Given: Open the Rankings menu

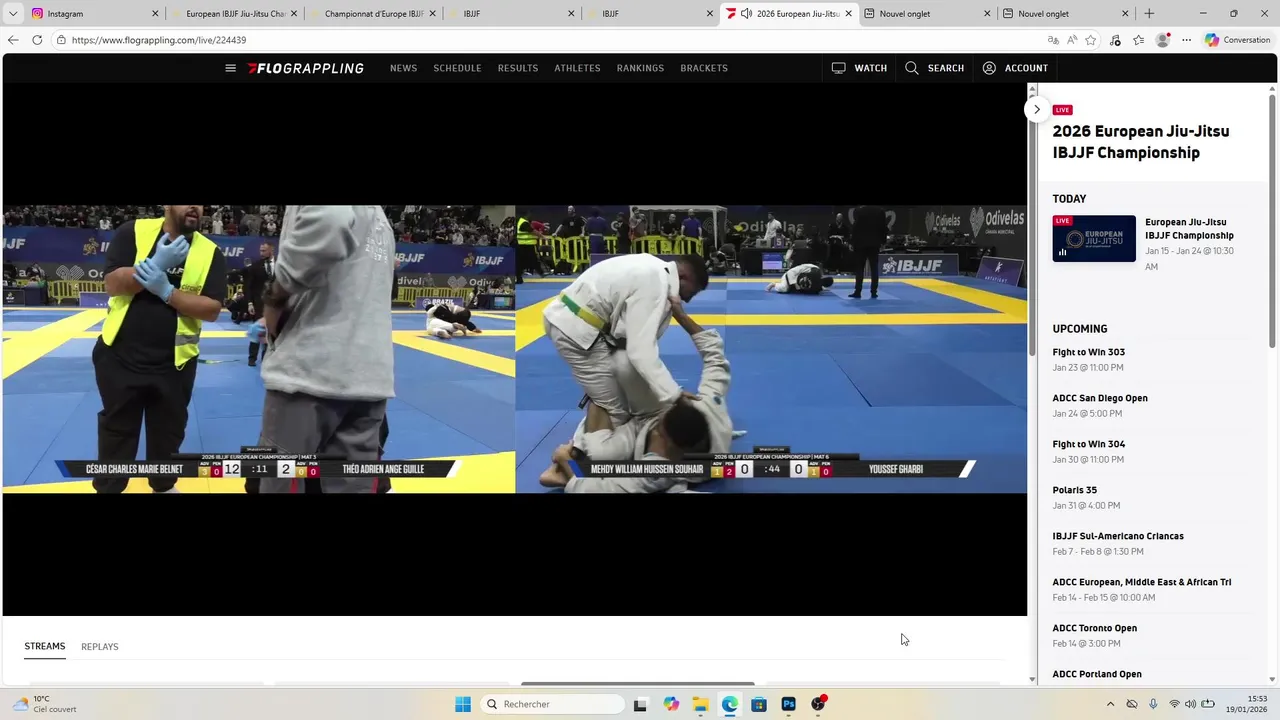Looking at the screenshot, I should 640,68.
